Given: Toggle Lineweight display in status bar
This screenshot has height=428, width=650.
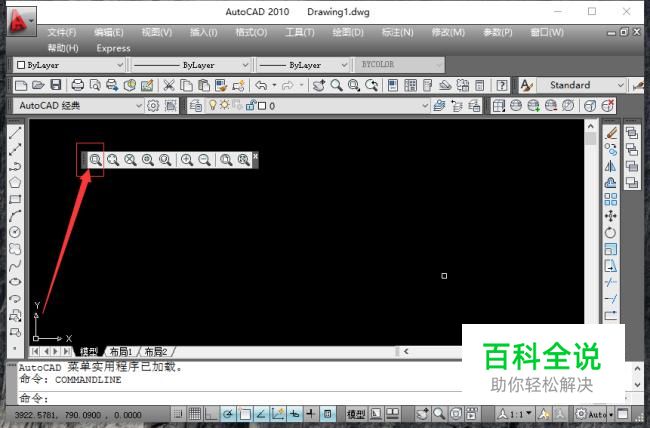Looking at the screenshot, I should click(x=311, y=414).
